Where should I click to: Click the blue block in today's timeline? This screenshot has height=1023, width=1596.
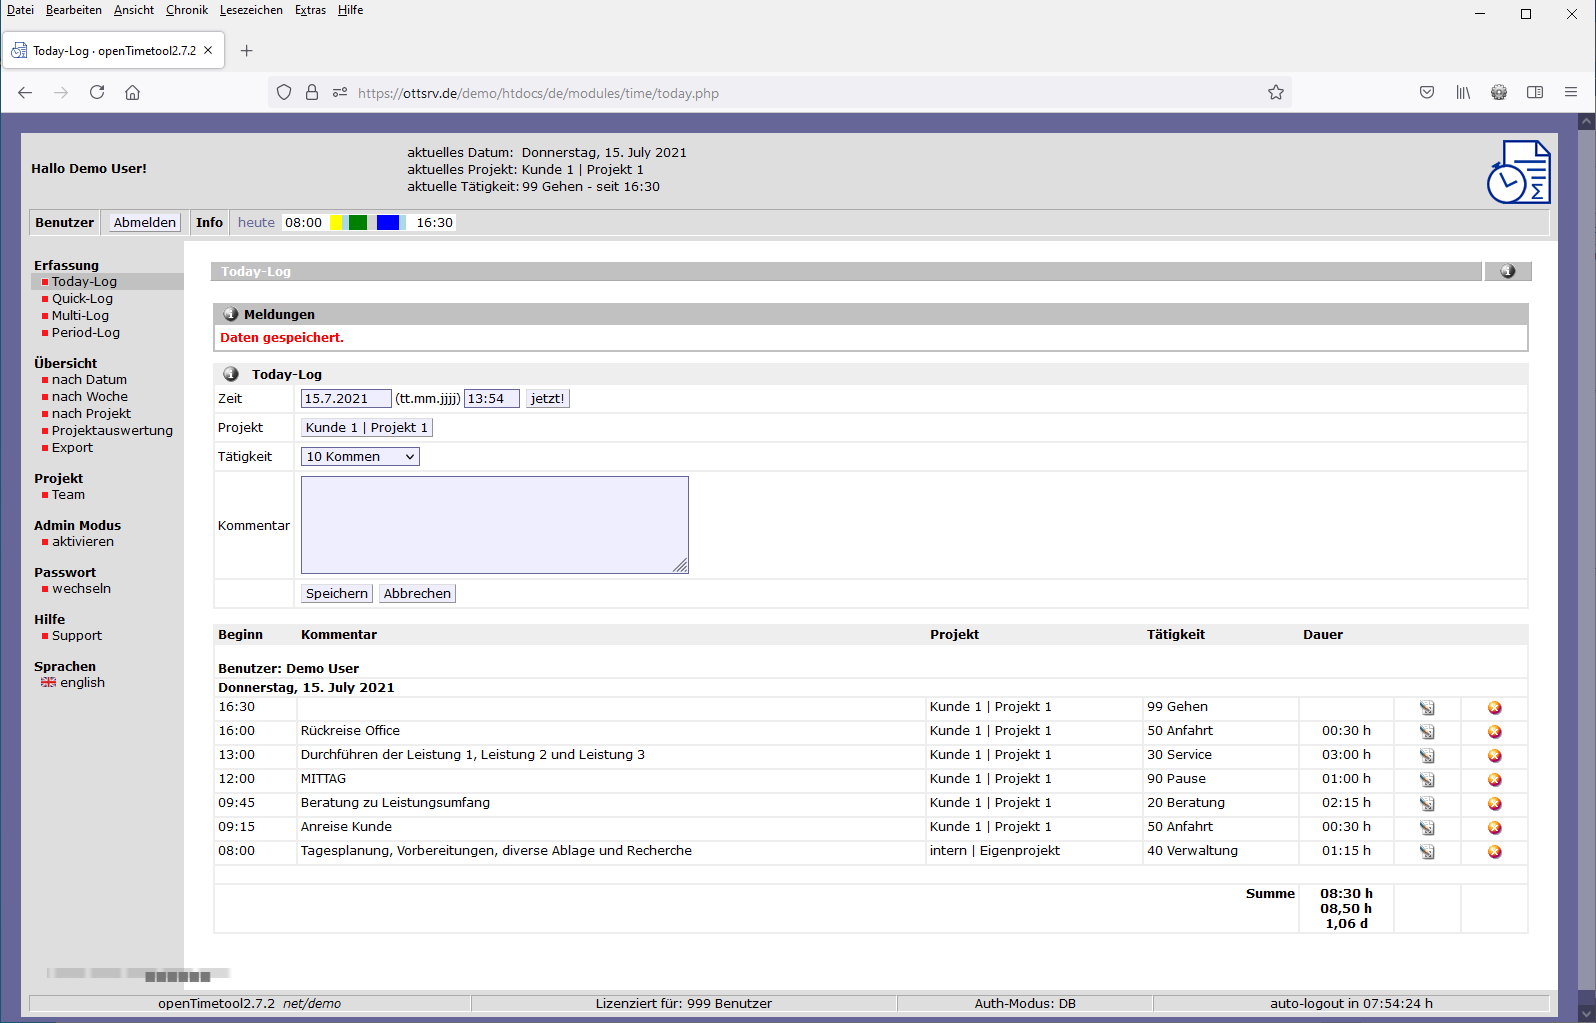[x=388, y=223]
